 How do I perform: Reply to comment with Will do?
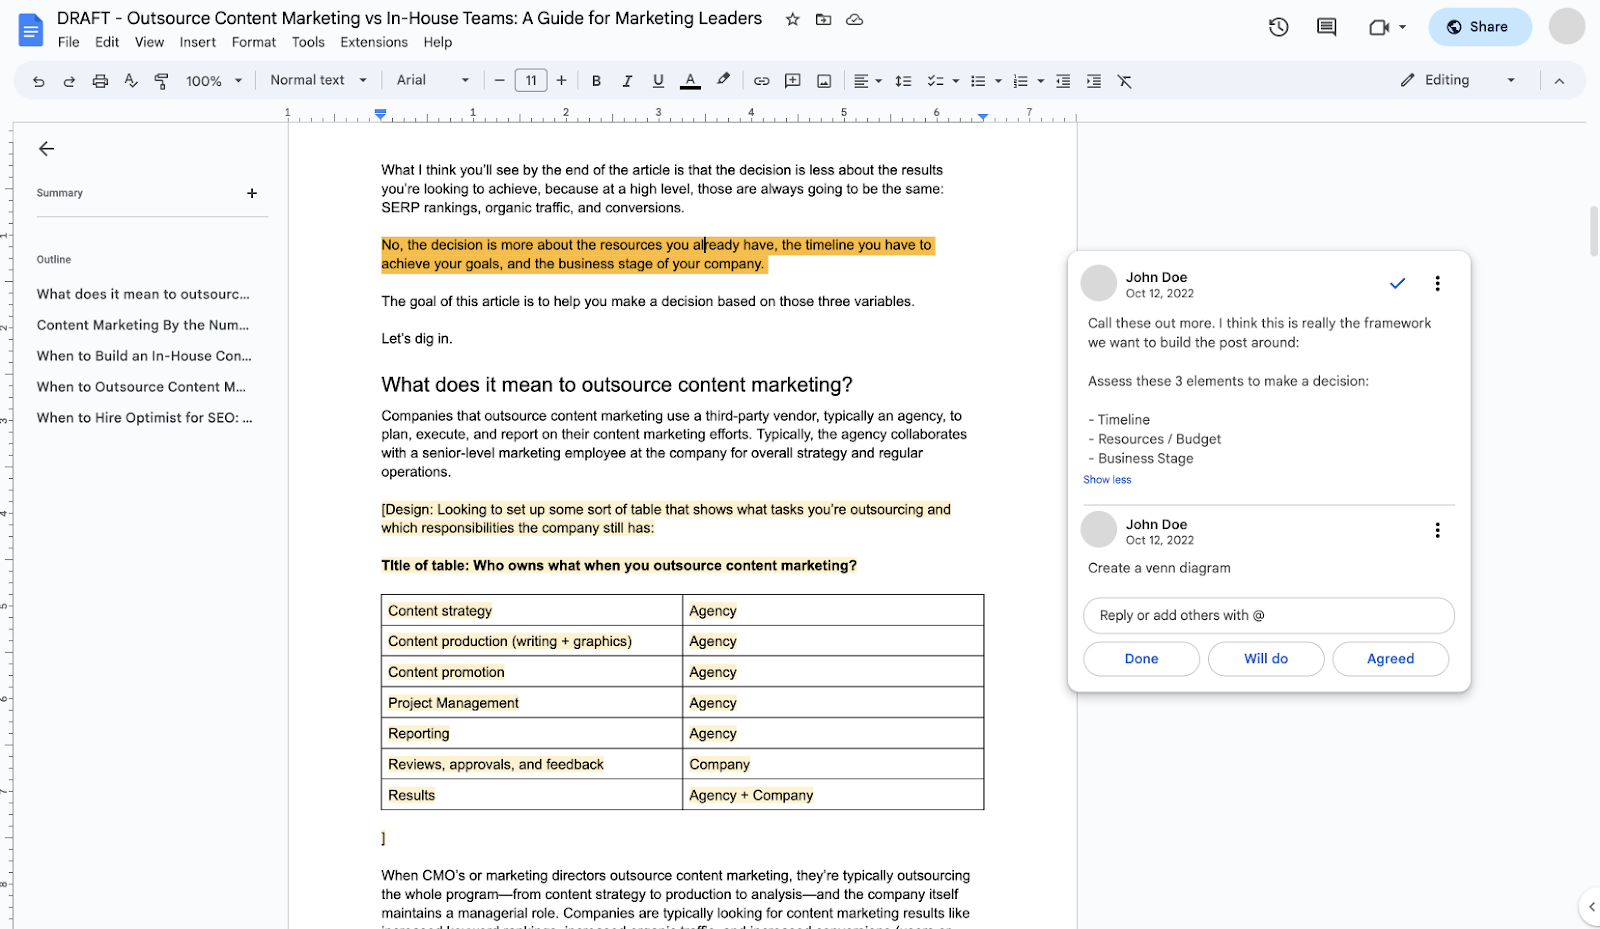(1265, 658)
